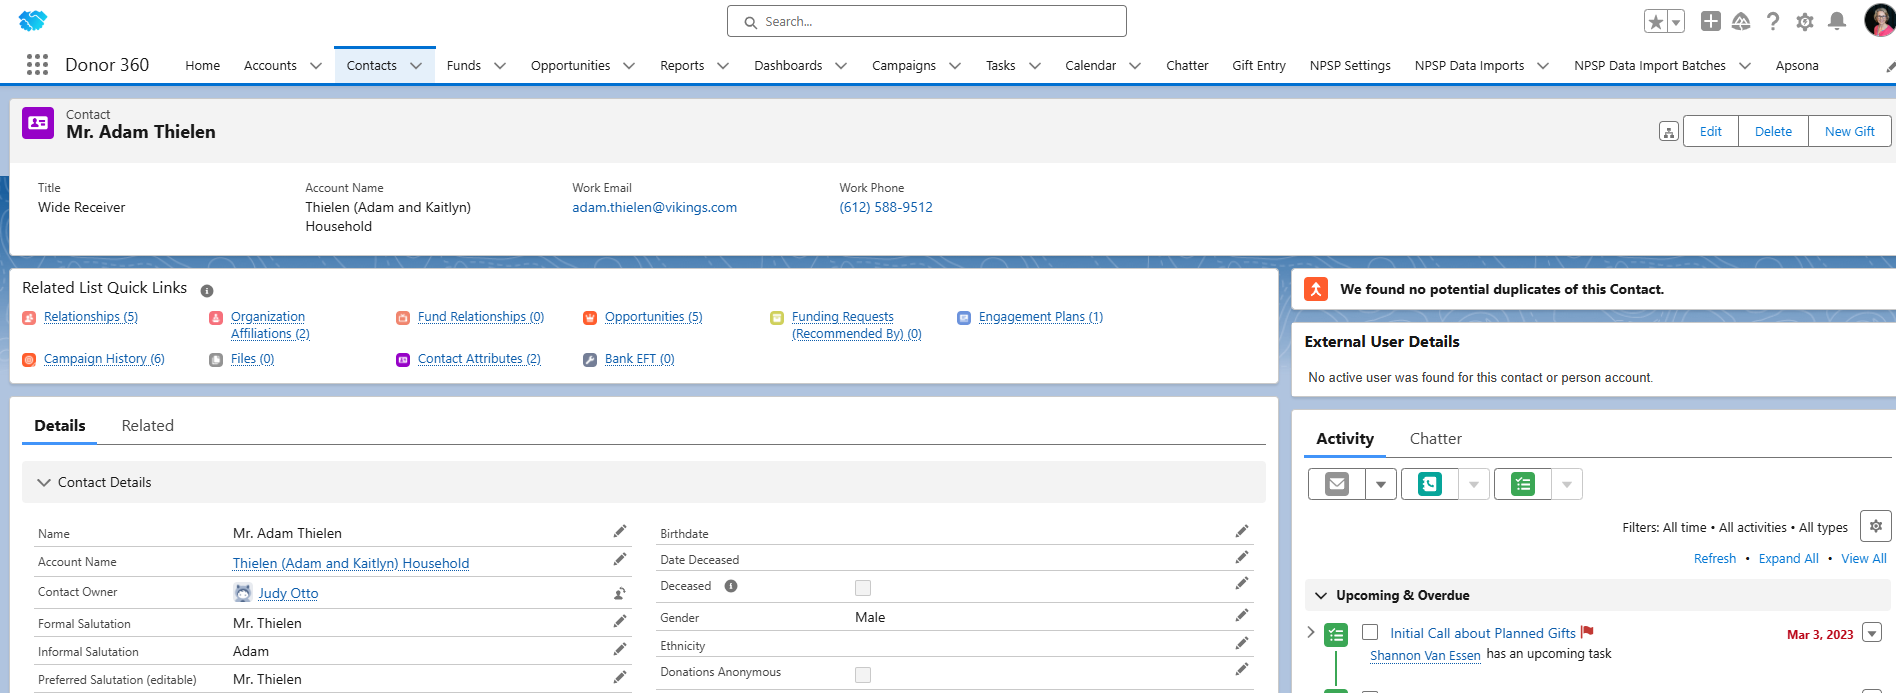This screenshot has width=1896, height=693.
Task: Edit the Gender pencil icon
Action: click(1242, 615)
